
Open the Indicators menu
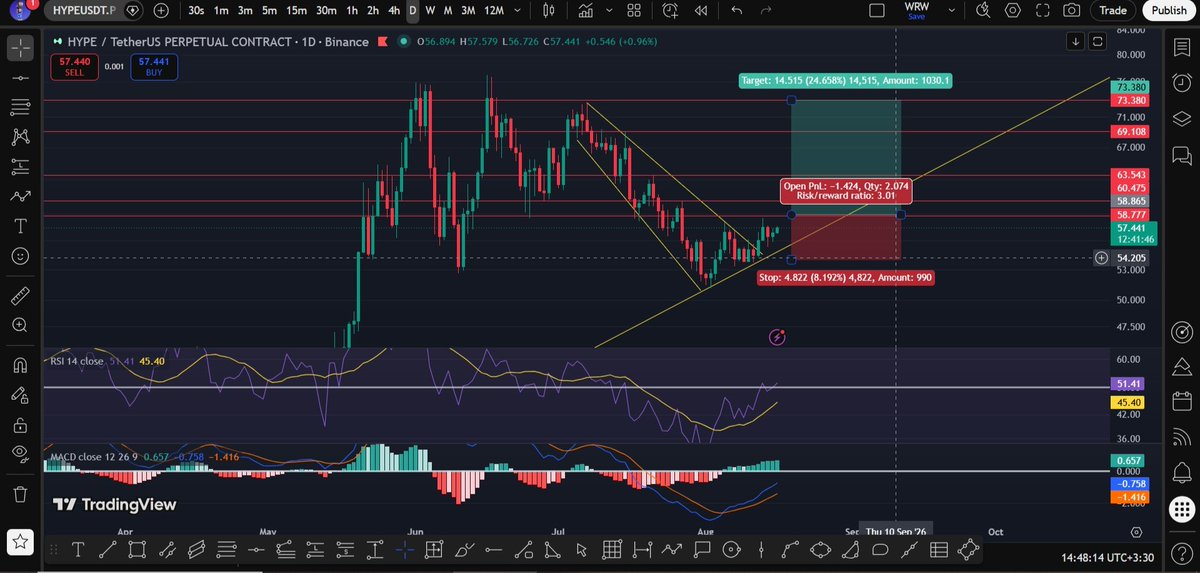(585, 10)
